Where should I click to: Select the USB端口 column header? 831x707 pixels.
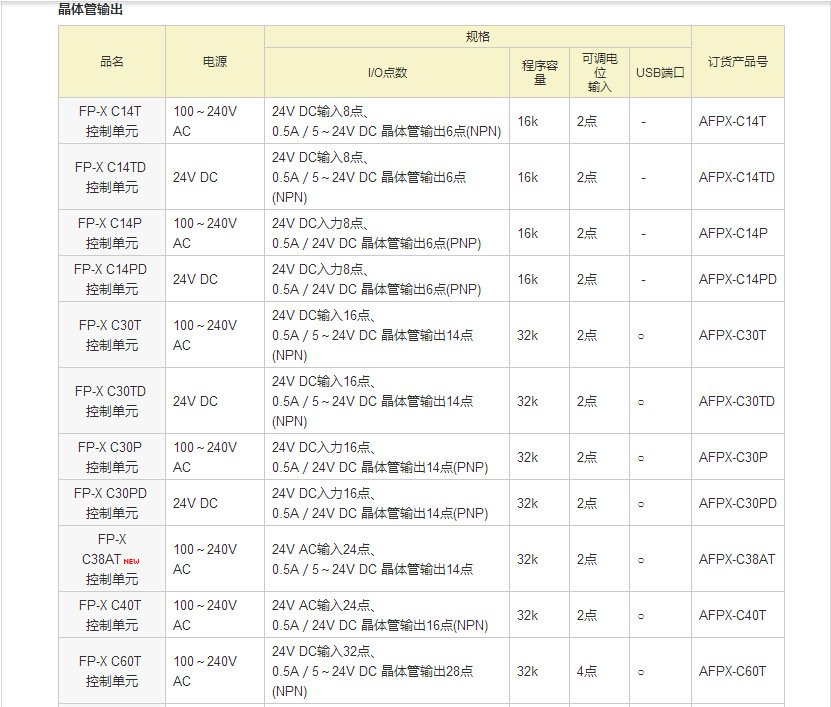tap(660, 71)
